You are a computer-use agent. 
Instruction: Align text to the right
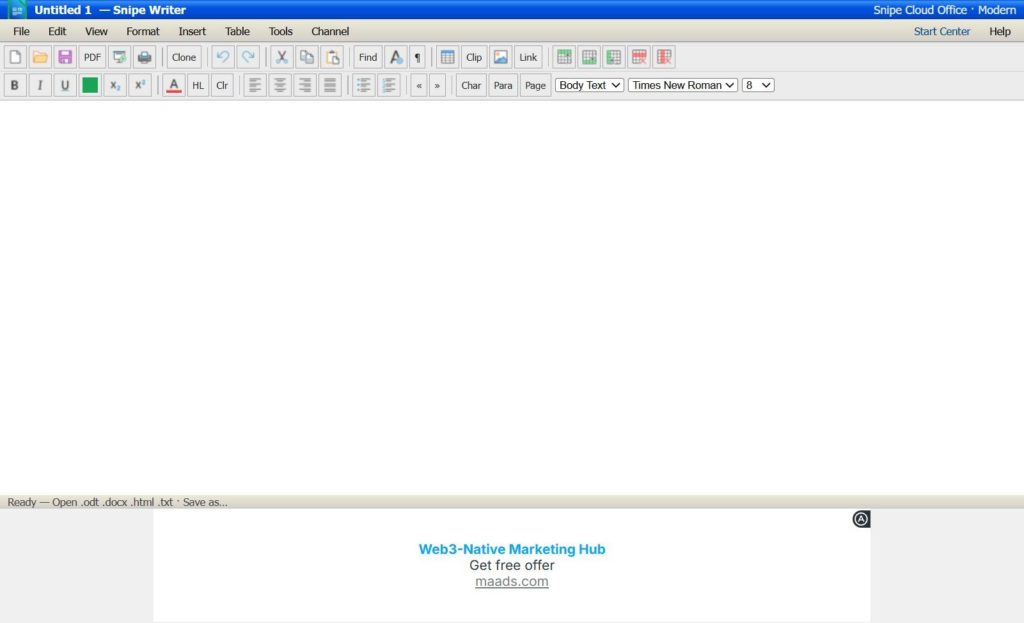click(x=305, y=85)
